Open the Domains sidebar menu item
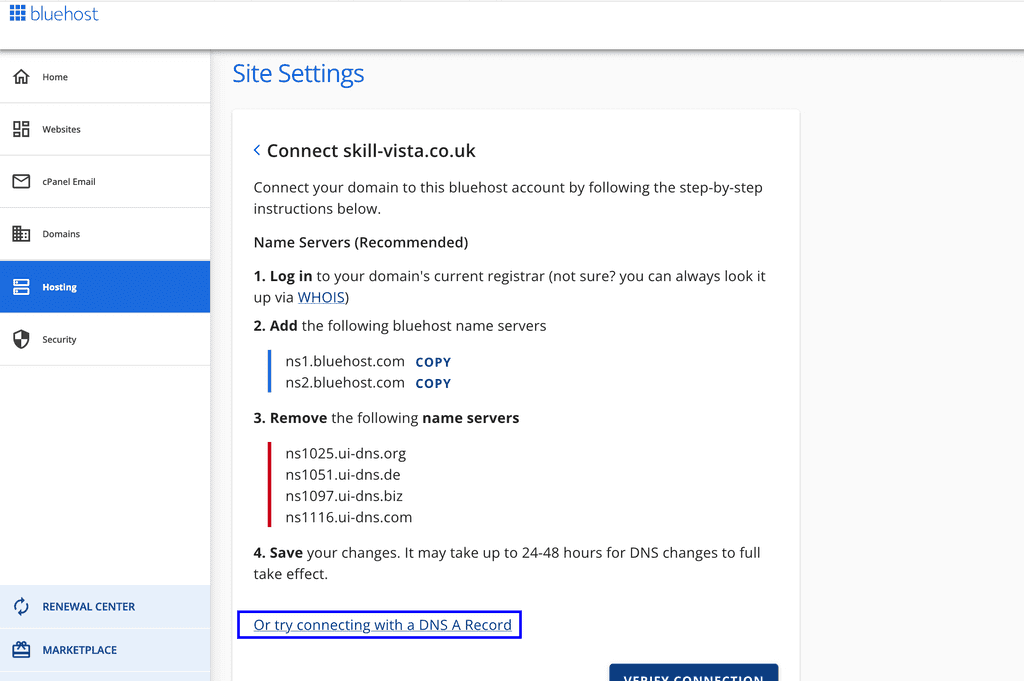The height and width of the screenshot is (681, 1024). pyautogui.click(x=105, y=234)
